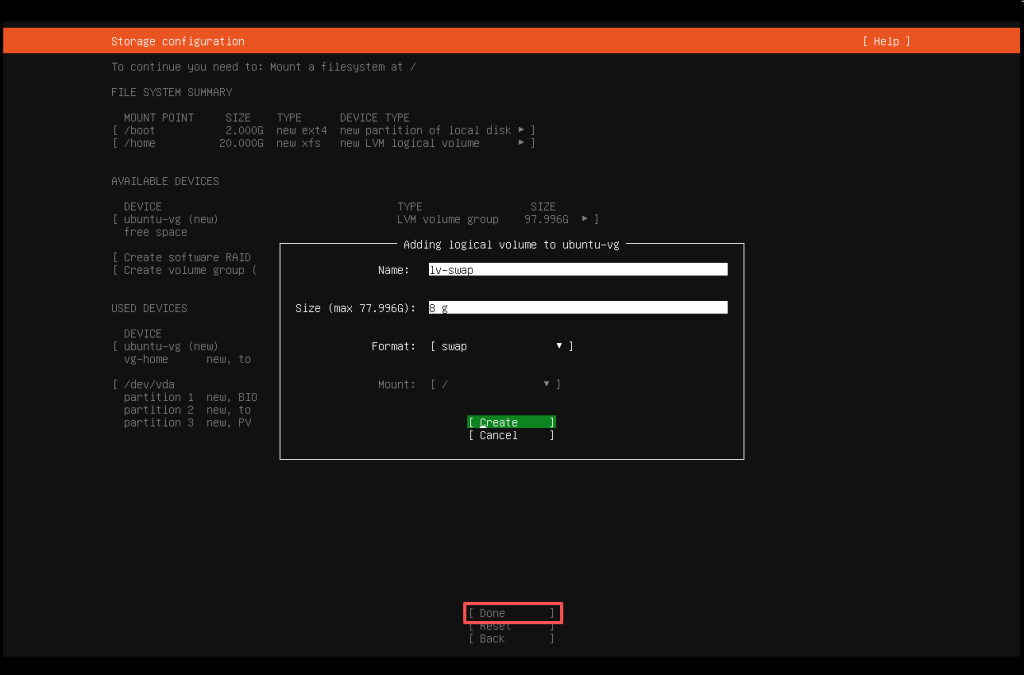Select Done at the bottom

[x=512, y=613]
